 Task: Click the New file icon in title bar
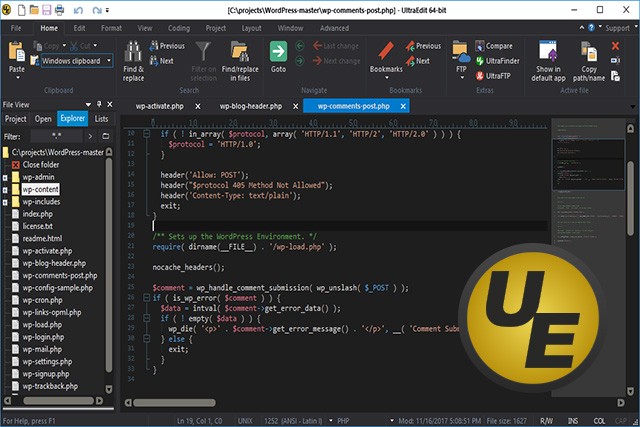pyautogui.click(x=21, y=10)
